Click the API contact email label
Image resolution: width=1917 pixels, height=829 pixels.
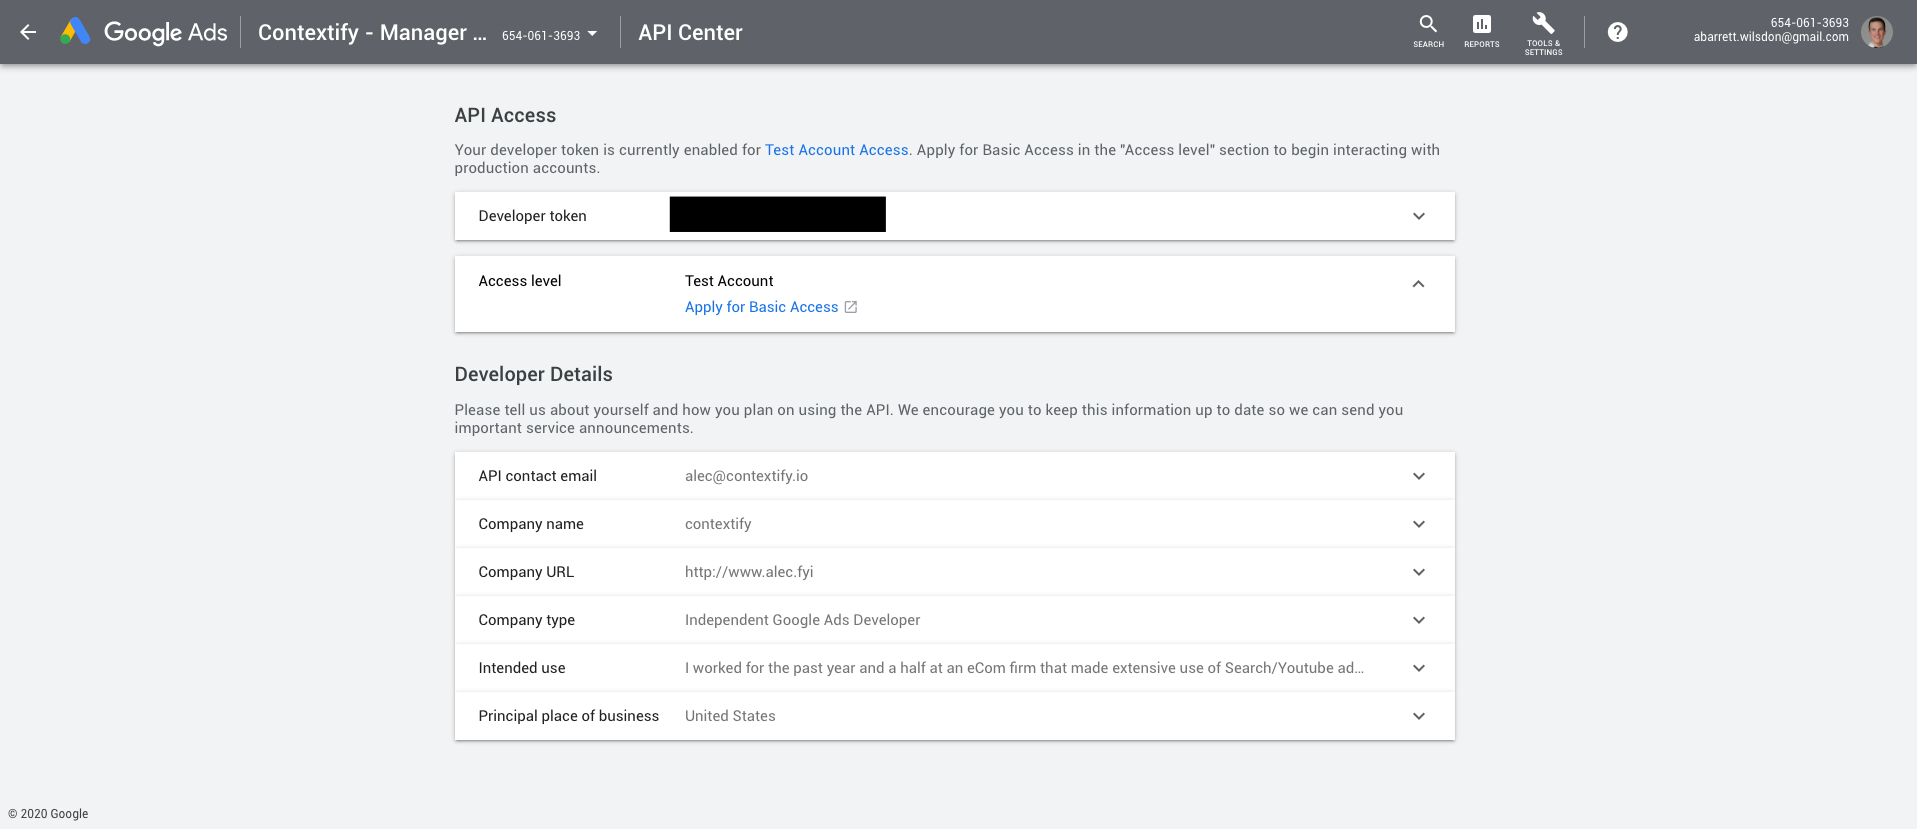537,476
